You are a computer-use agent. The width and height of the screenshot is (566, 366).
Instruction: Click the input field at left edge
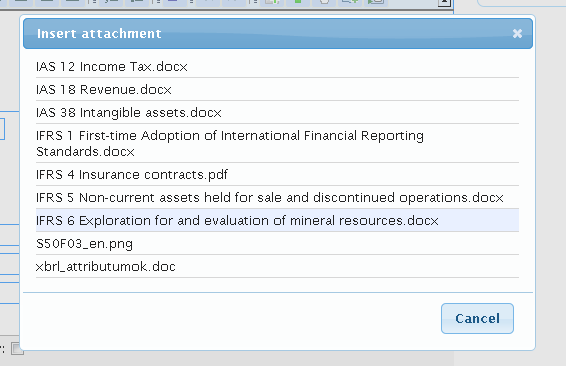[x=2, y=129]
